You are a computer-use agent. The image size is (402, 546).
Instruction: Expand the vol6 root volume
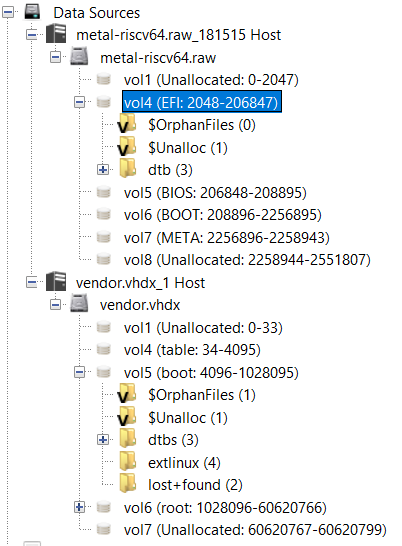coord(79,507)
